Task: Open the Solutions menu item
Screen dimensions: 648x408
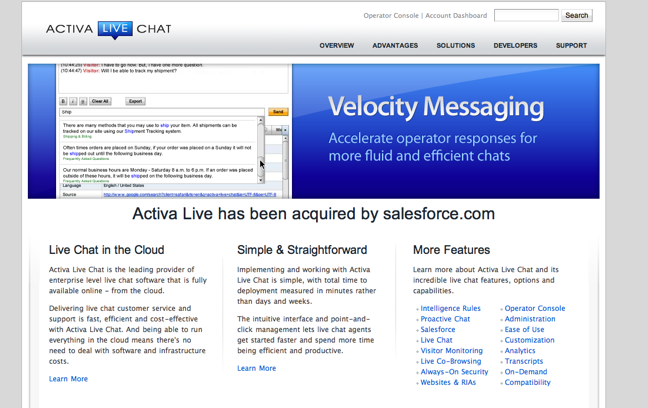Action: coord(456,45)
